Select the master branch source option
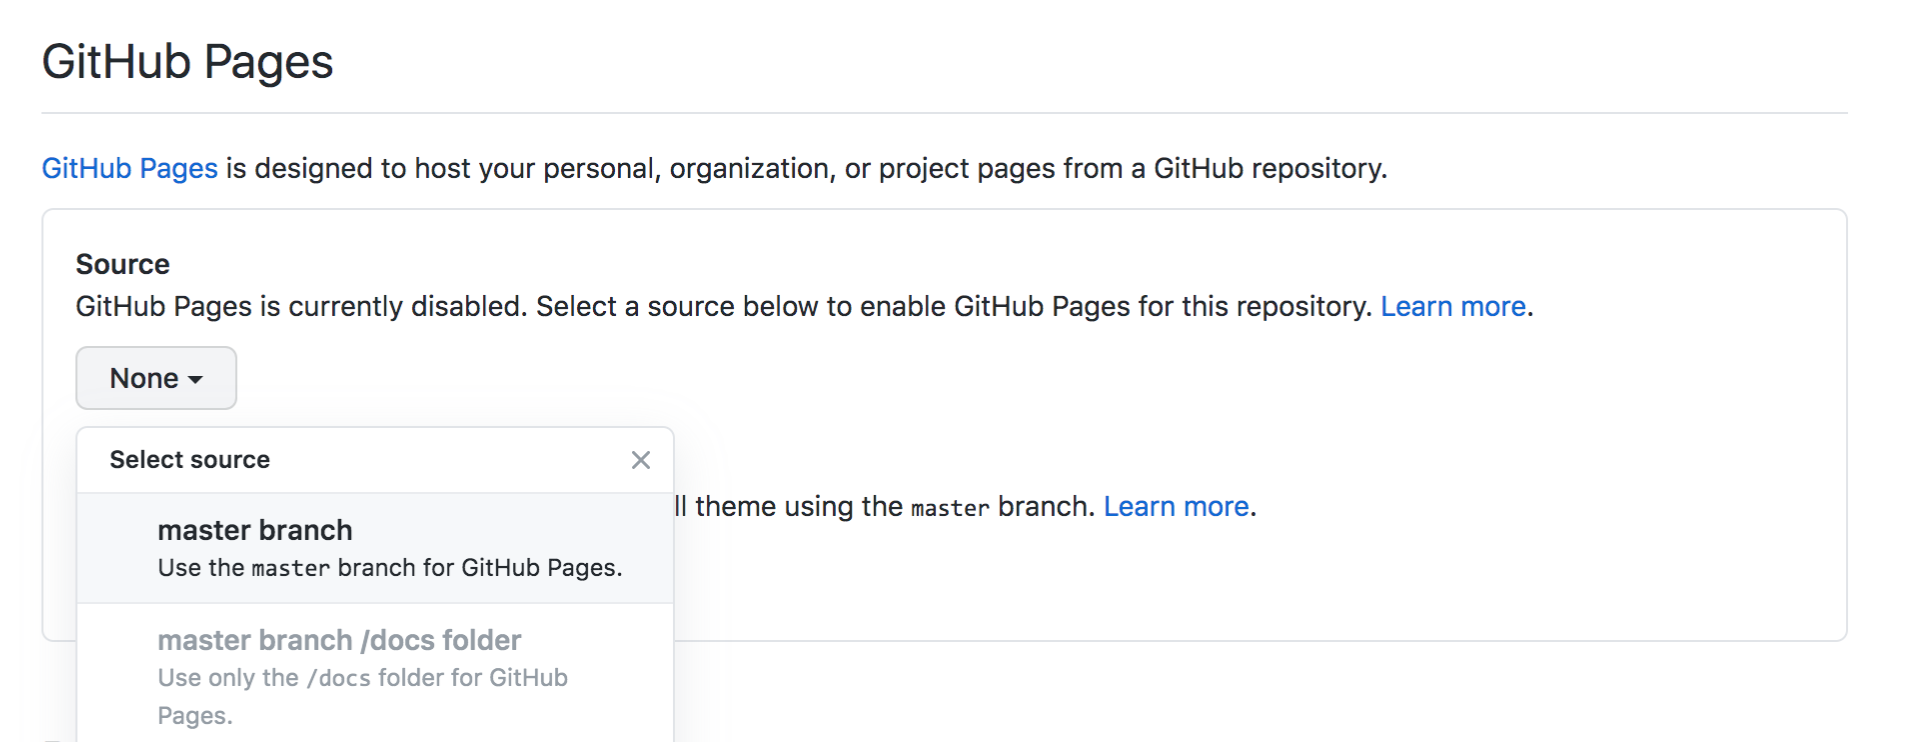The height and width of the screenshot is (742, 1912). tap(375, 548)
